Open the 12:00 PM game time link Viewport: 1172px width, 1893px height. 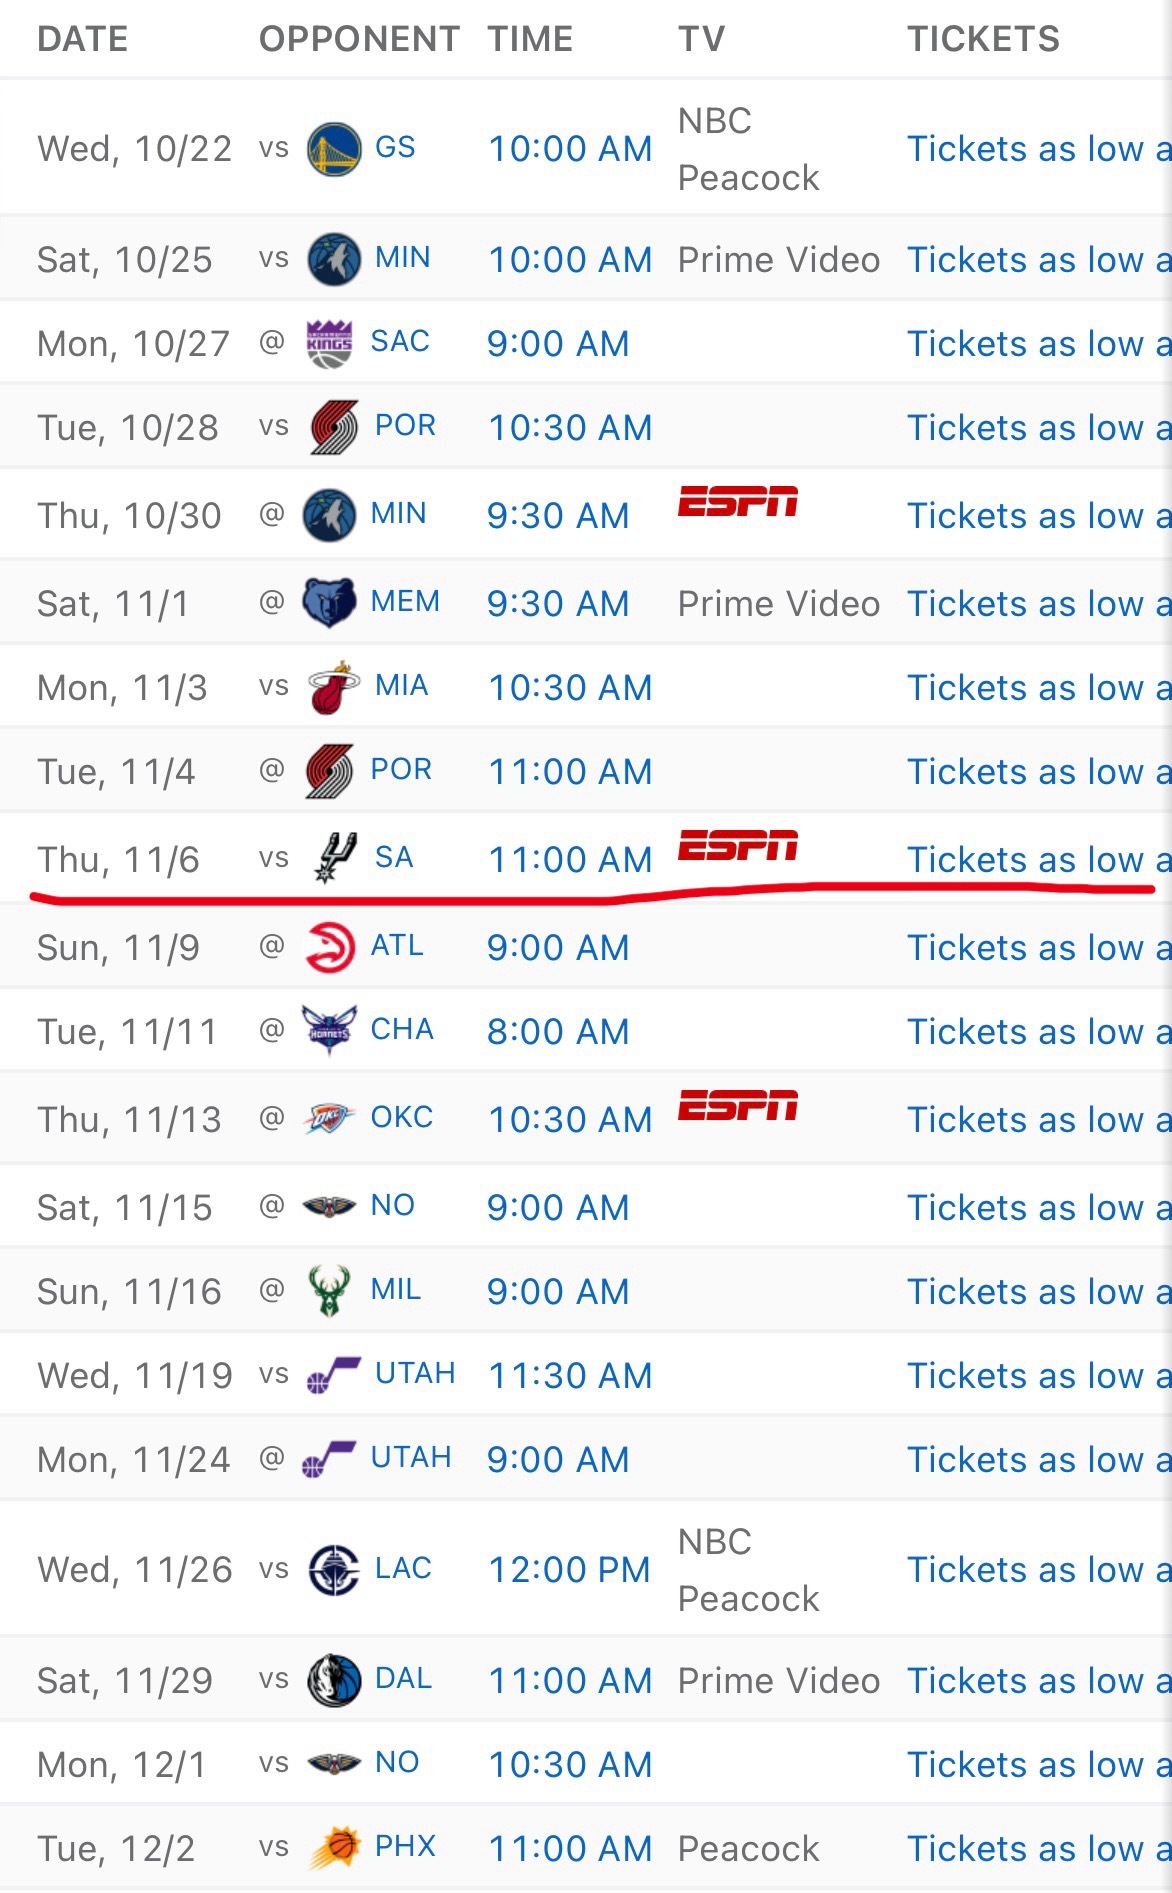pos(569,1570)
